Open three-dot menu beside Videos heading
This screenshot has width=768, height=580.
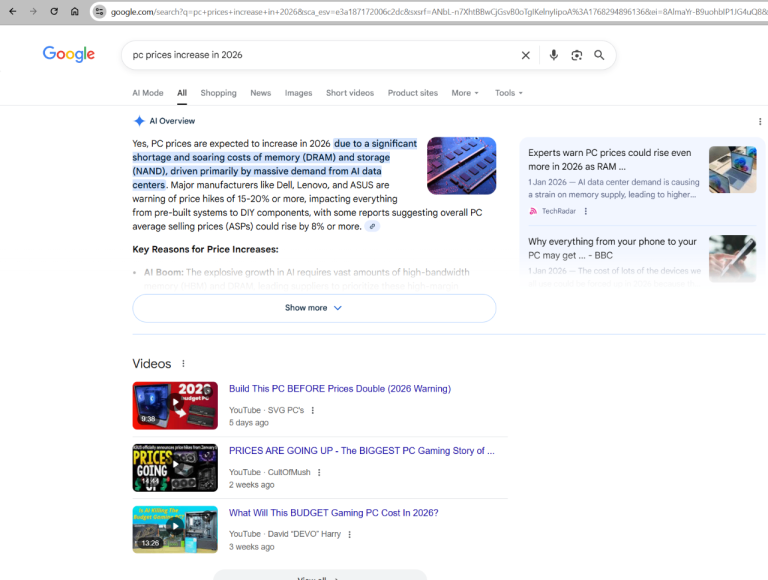(x=183, y=364)
